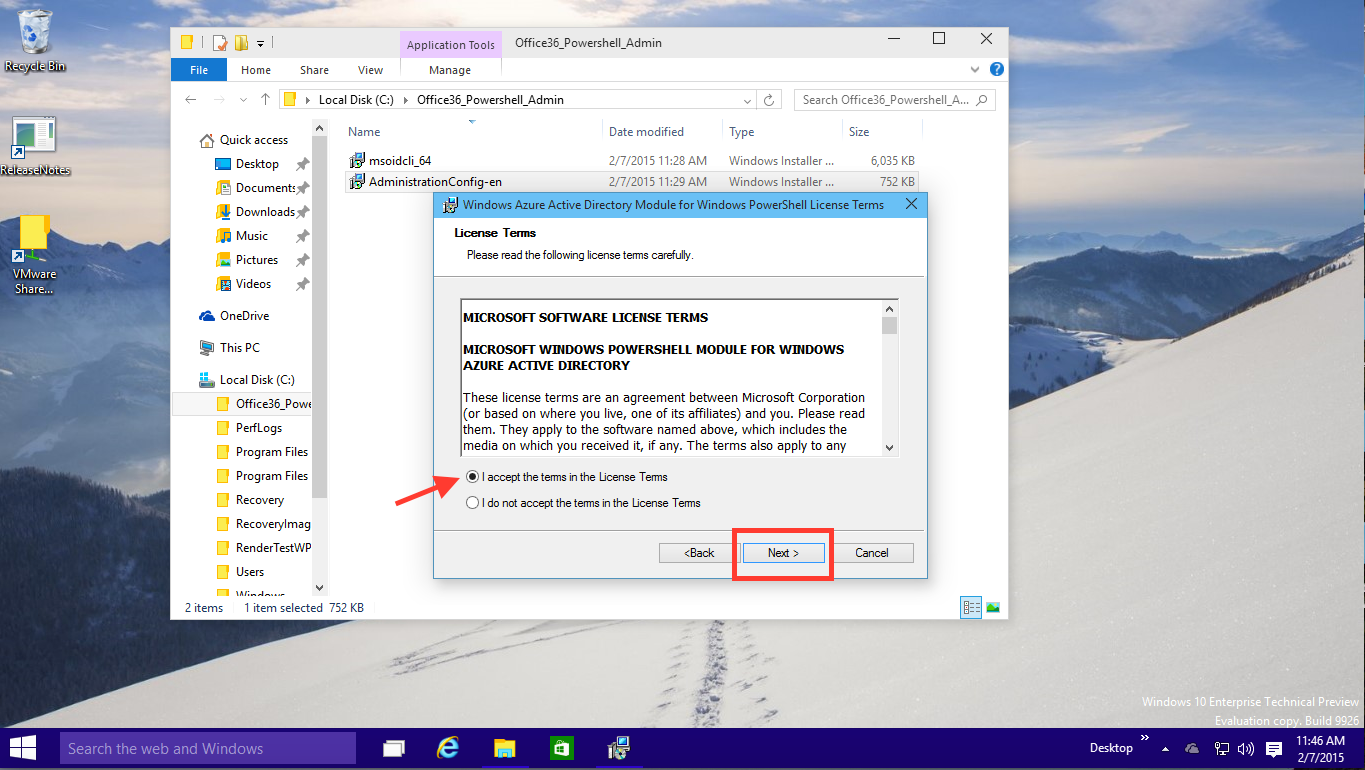
Task: Click the Search the web and Windows box
Action: (208, 748)
